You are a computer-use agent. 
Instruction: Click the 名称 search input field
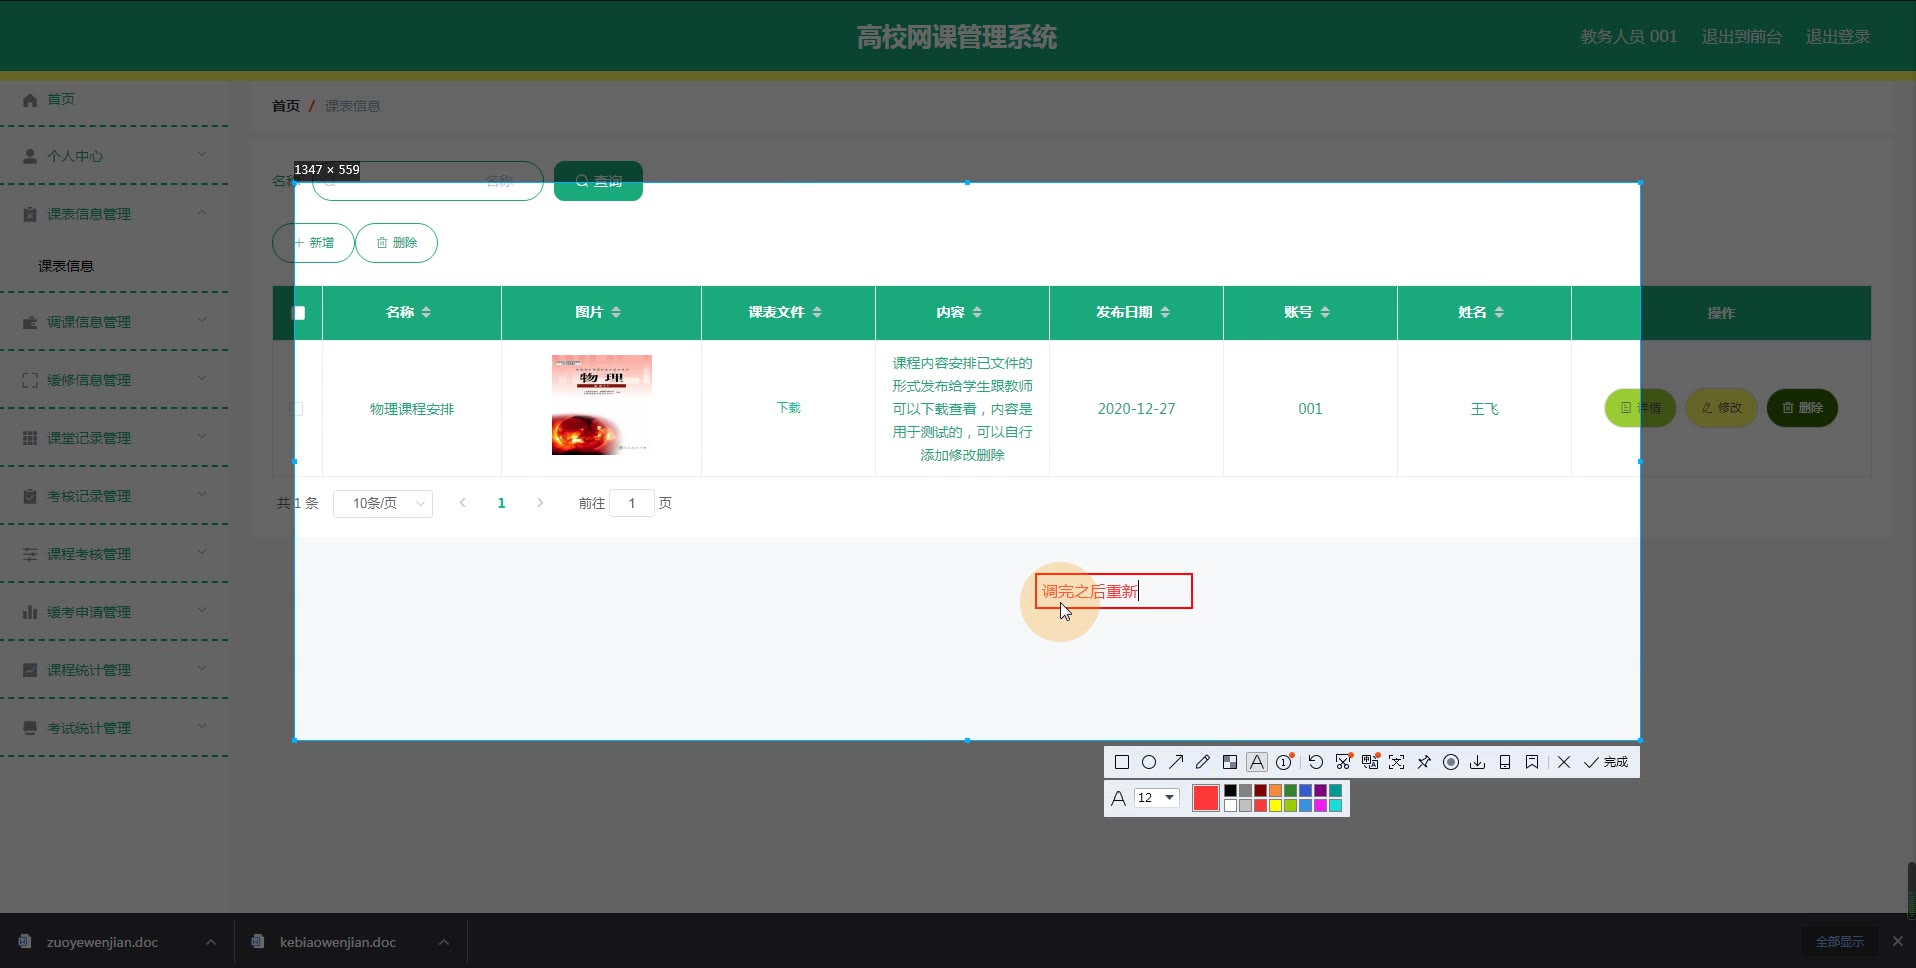428,181
